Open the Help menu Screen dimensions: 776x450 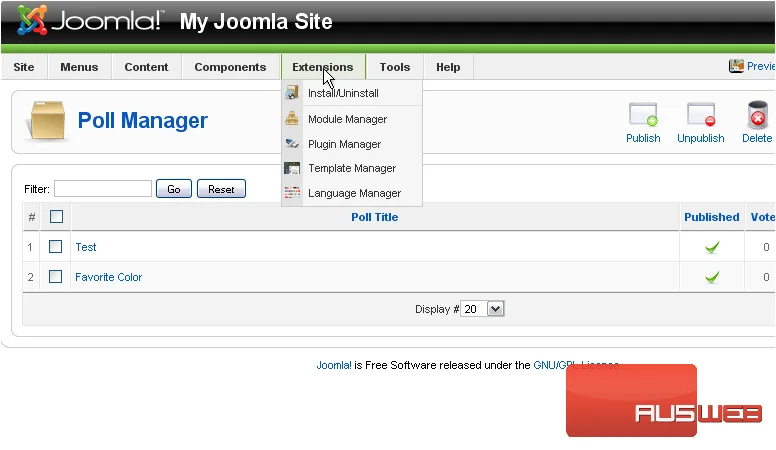[448, 67]
